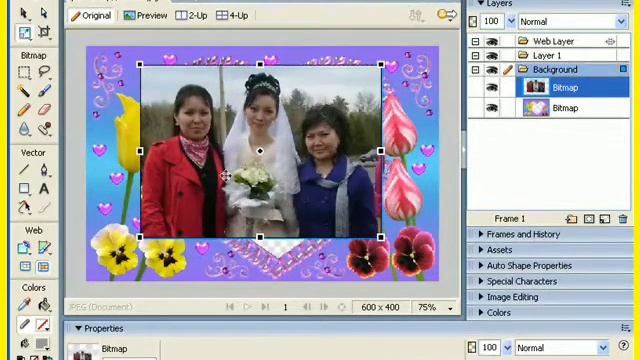This screenshot has height=360, width=640.
Task: Open the 75% zoom dropdown
Action: coord(450,308)
